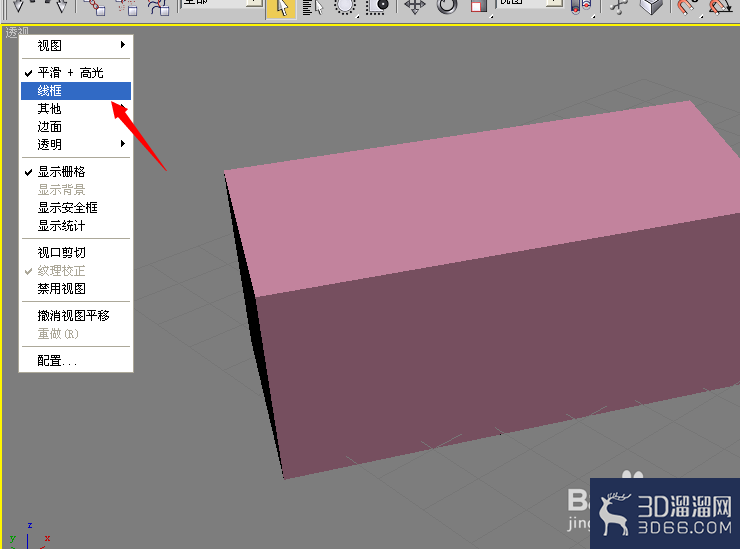740x549 pixels.
Task: Click the Use Pivot Point Center icon
Action: pyautogui.click(x=581, y=7)
